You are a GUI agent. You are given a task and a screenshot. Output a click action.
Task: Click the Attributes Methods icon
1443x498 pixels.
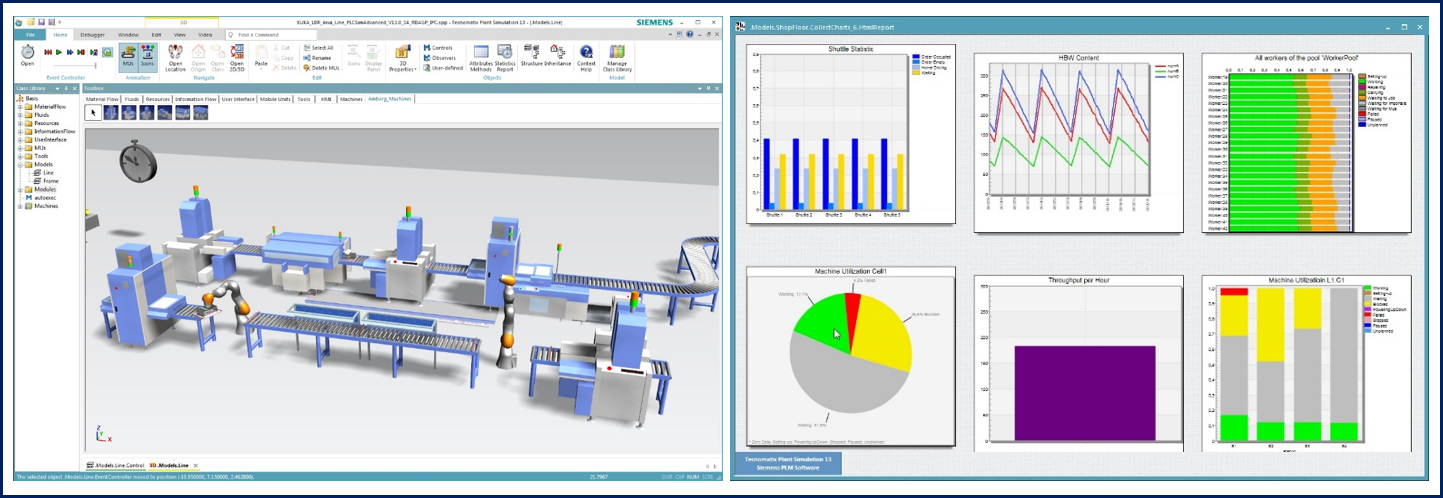[x=481, y=55]
